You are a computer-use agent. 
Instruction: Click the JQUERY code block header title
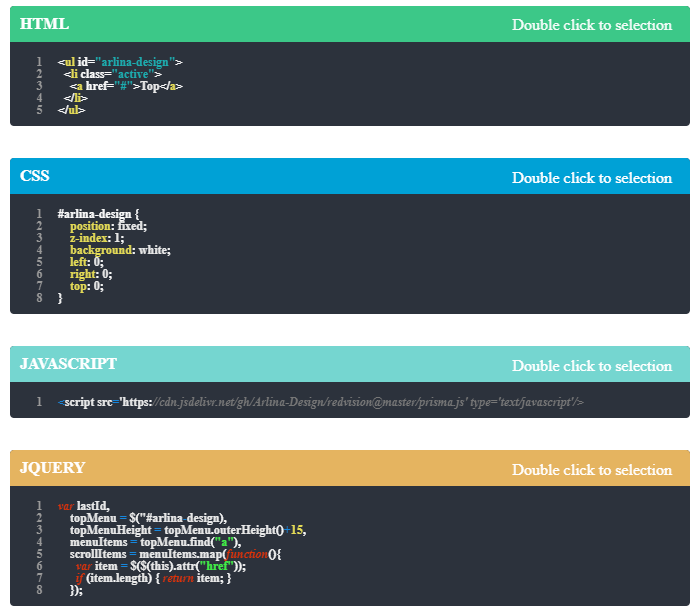pos(52,468)
